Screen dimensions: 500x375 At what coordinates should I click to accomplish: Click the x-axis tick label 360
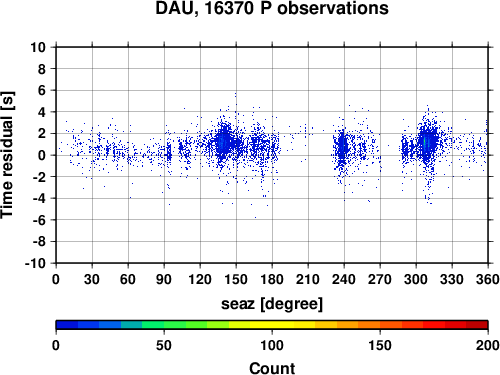point(488,279)
